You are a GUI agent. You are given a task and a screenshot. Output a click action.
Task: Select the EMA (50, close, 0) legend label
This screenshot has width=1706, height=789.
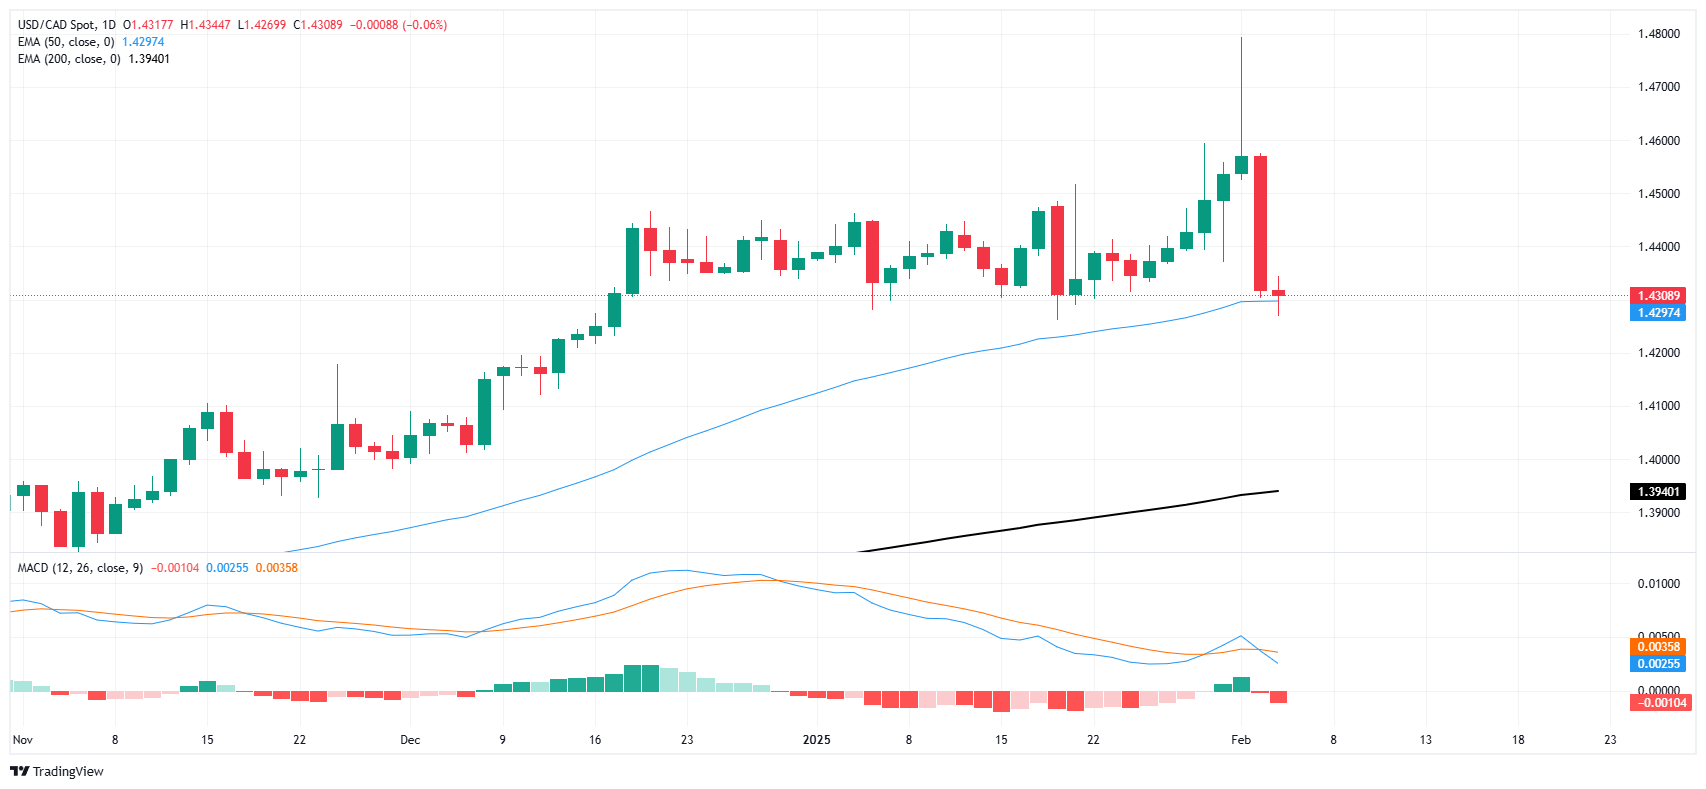[66, 42]
